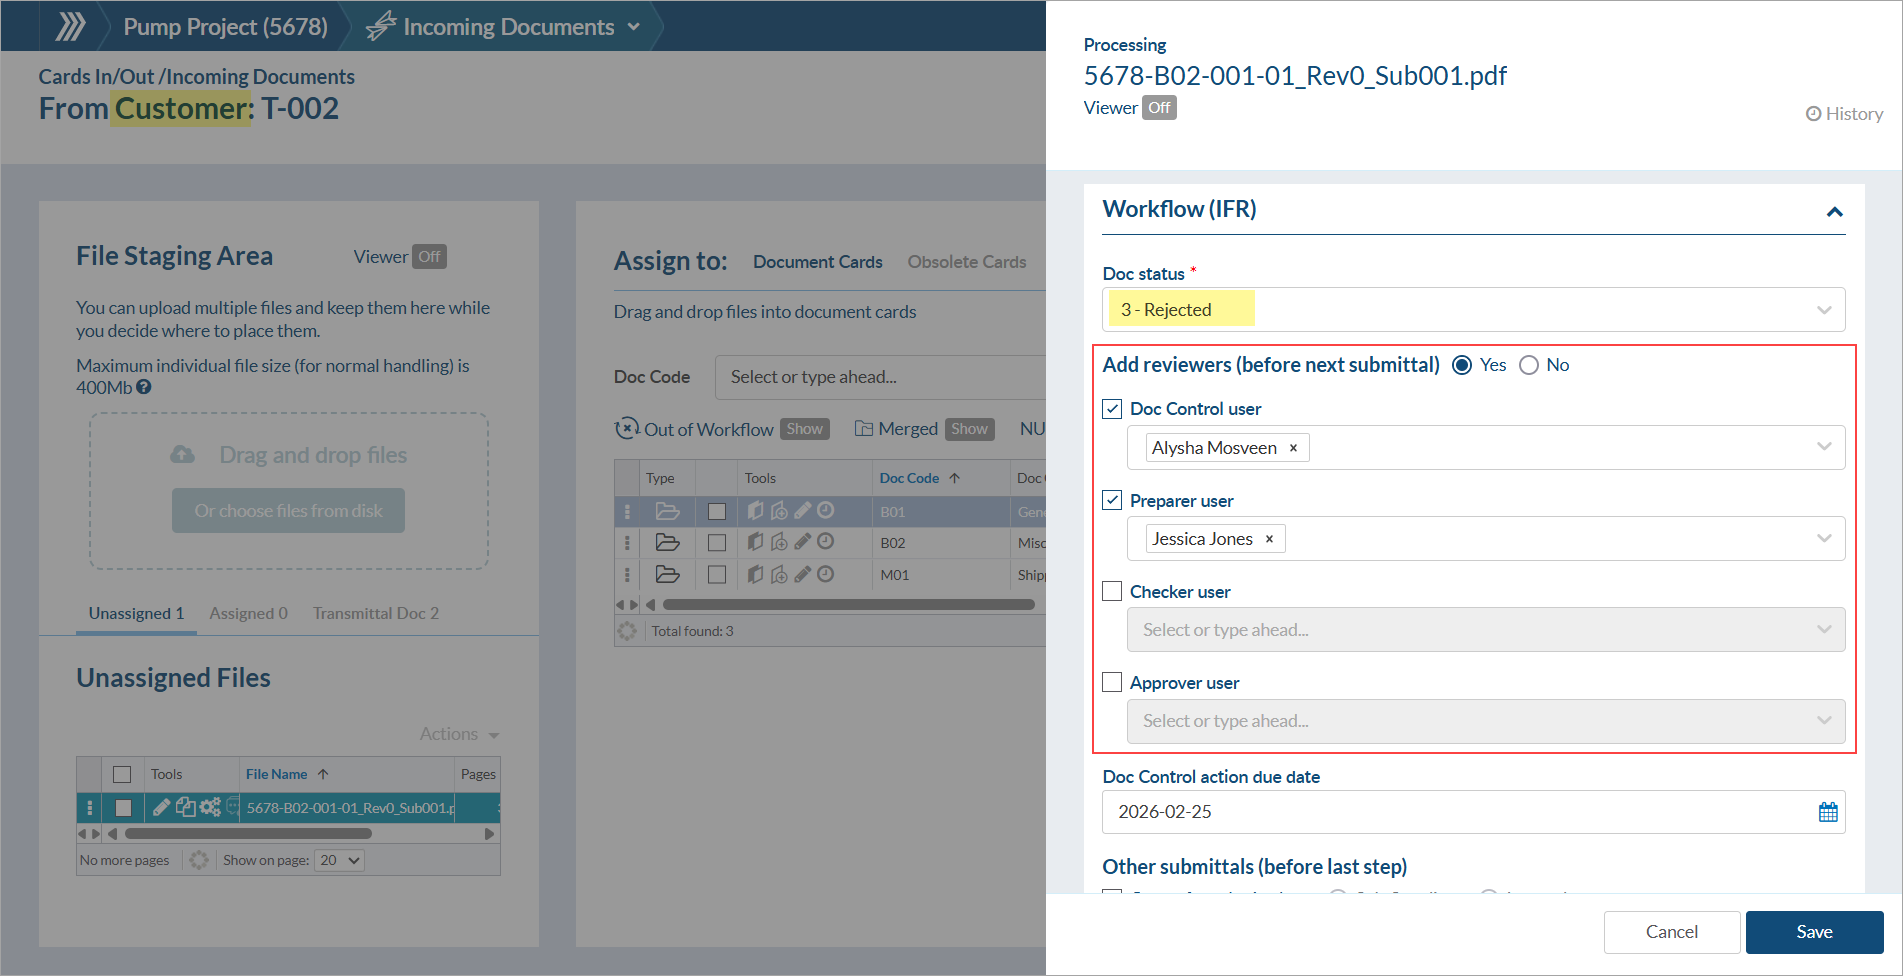Click Show next to Out of Workflow
This screenshot has height=976, width=1903.
pos(804,428)
